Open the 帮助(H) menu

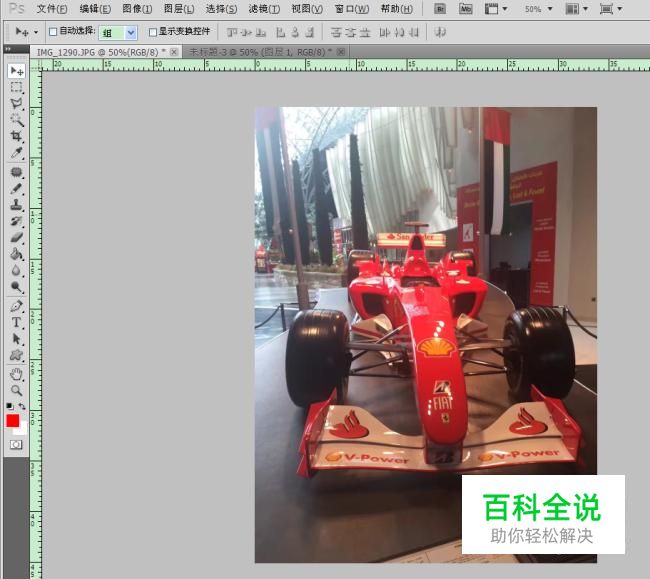coord(397,9)
